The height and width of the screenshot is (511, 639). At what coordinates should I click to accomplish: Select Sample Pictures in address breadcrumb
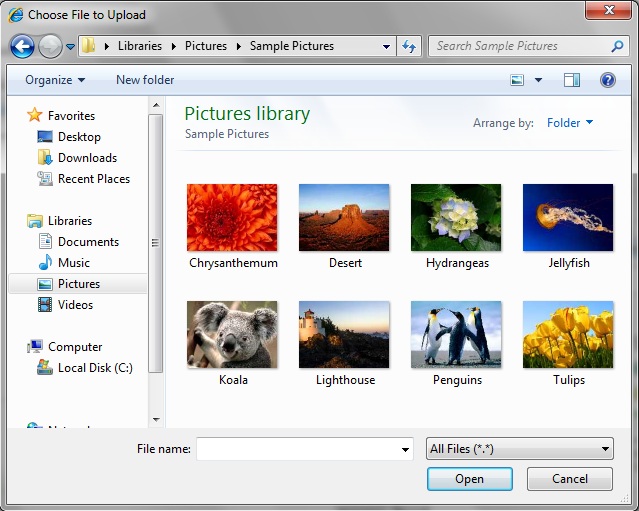[x=292, y=46]
